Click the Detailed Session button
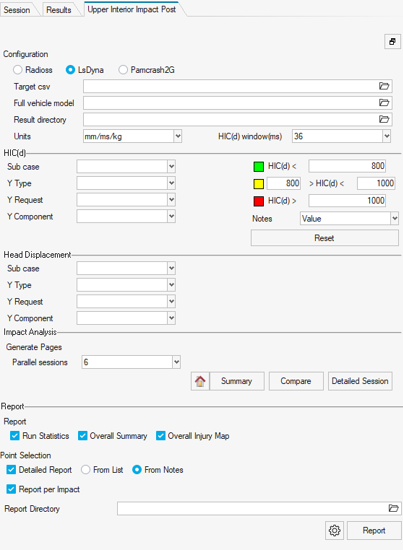 pyautogui.click(x=360, y=381)
